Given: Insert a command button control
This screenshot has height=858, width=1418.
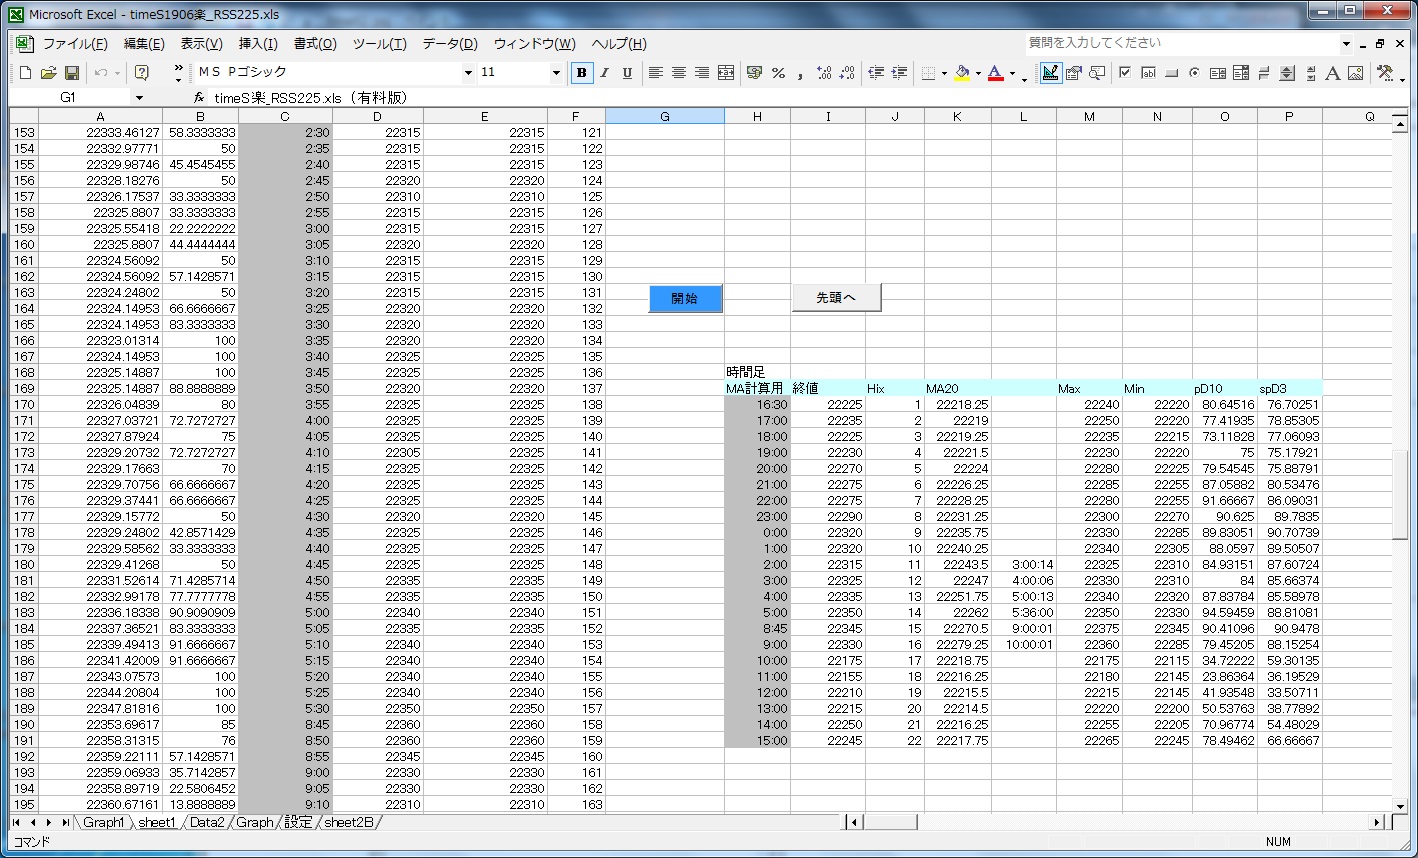Looking at the screenshot, I should click(1171, 73).
